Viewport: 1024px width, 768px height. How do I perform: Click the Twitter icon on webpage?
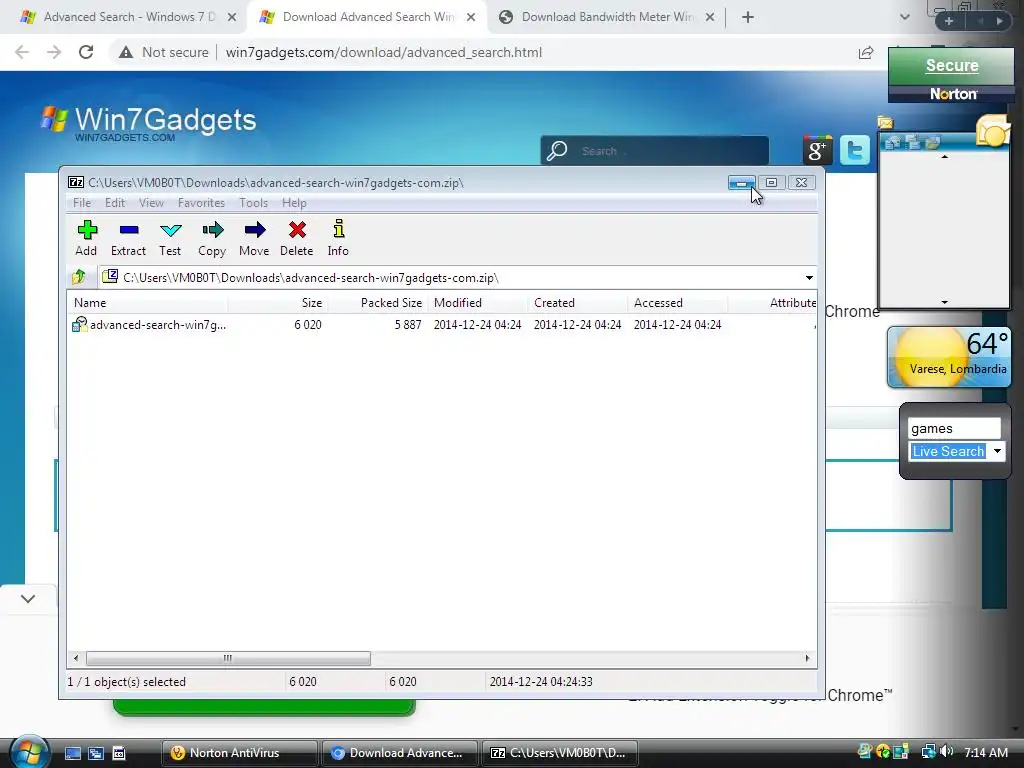[854, 150]
